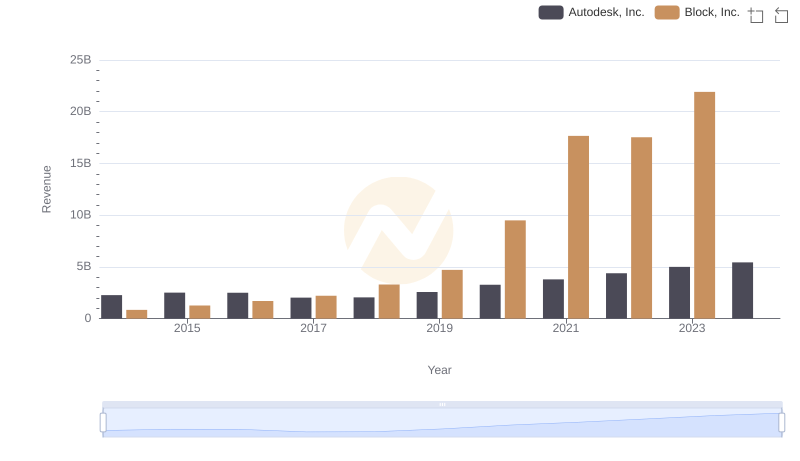Toggle Block, Inc. legend series
Viewport: 800px width, 461px height.
pyautogui.click(x=697, y=12)
